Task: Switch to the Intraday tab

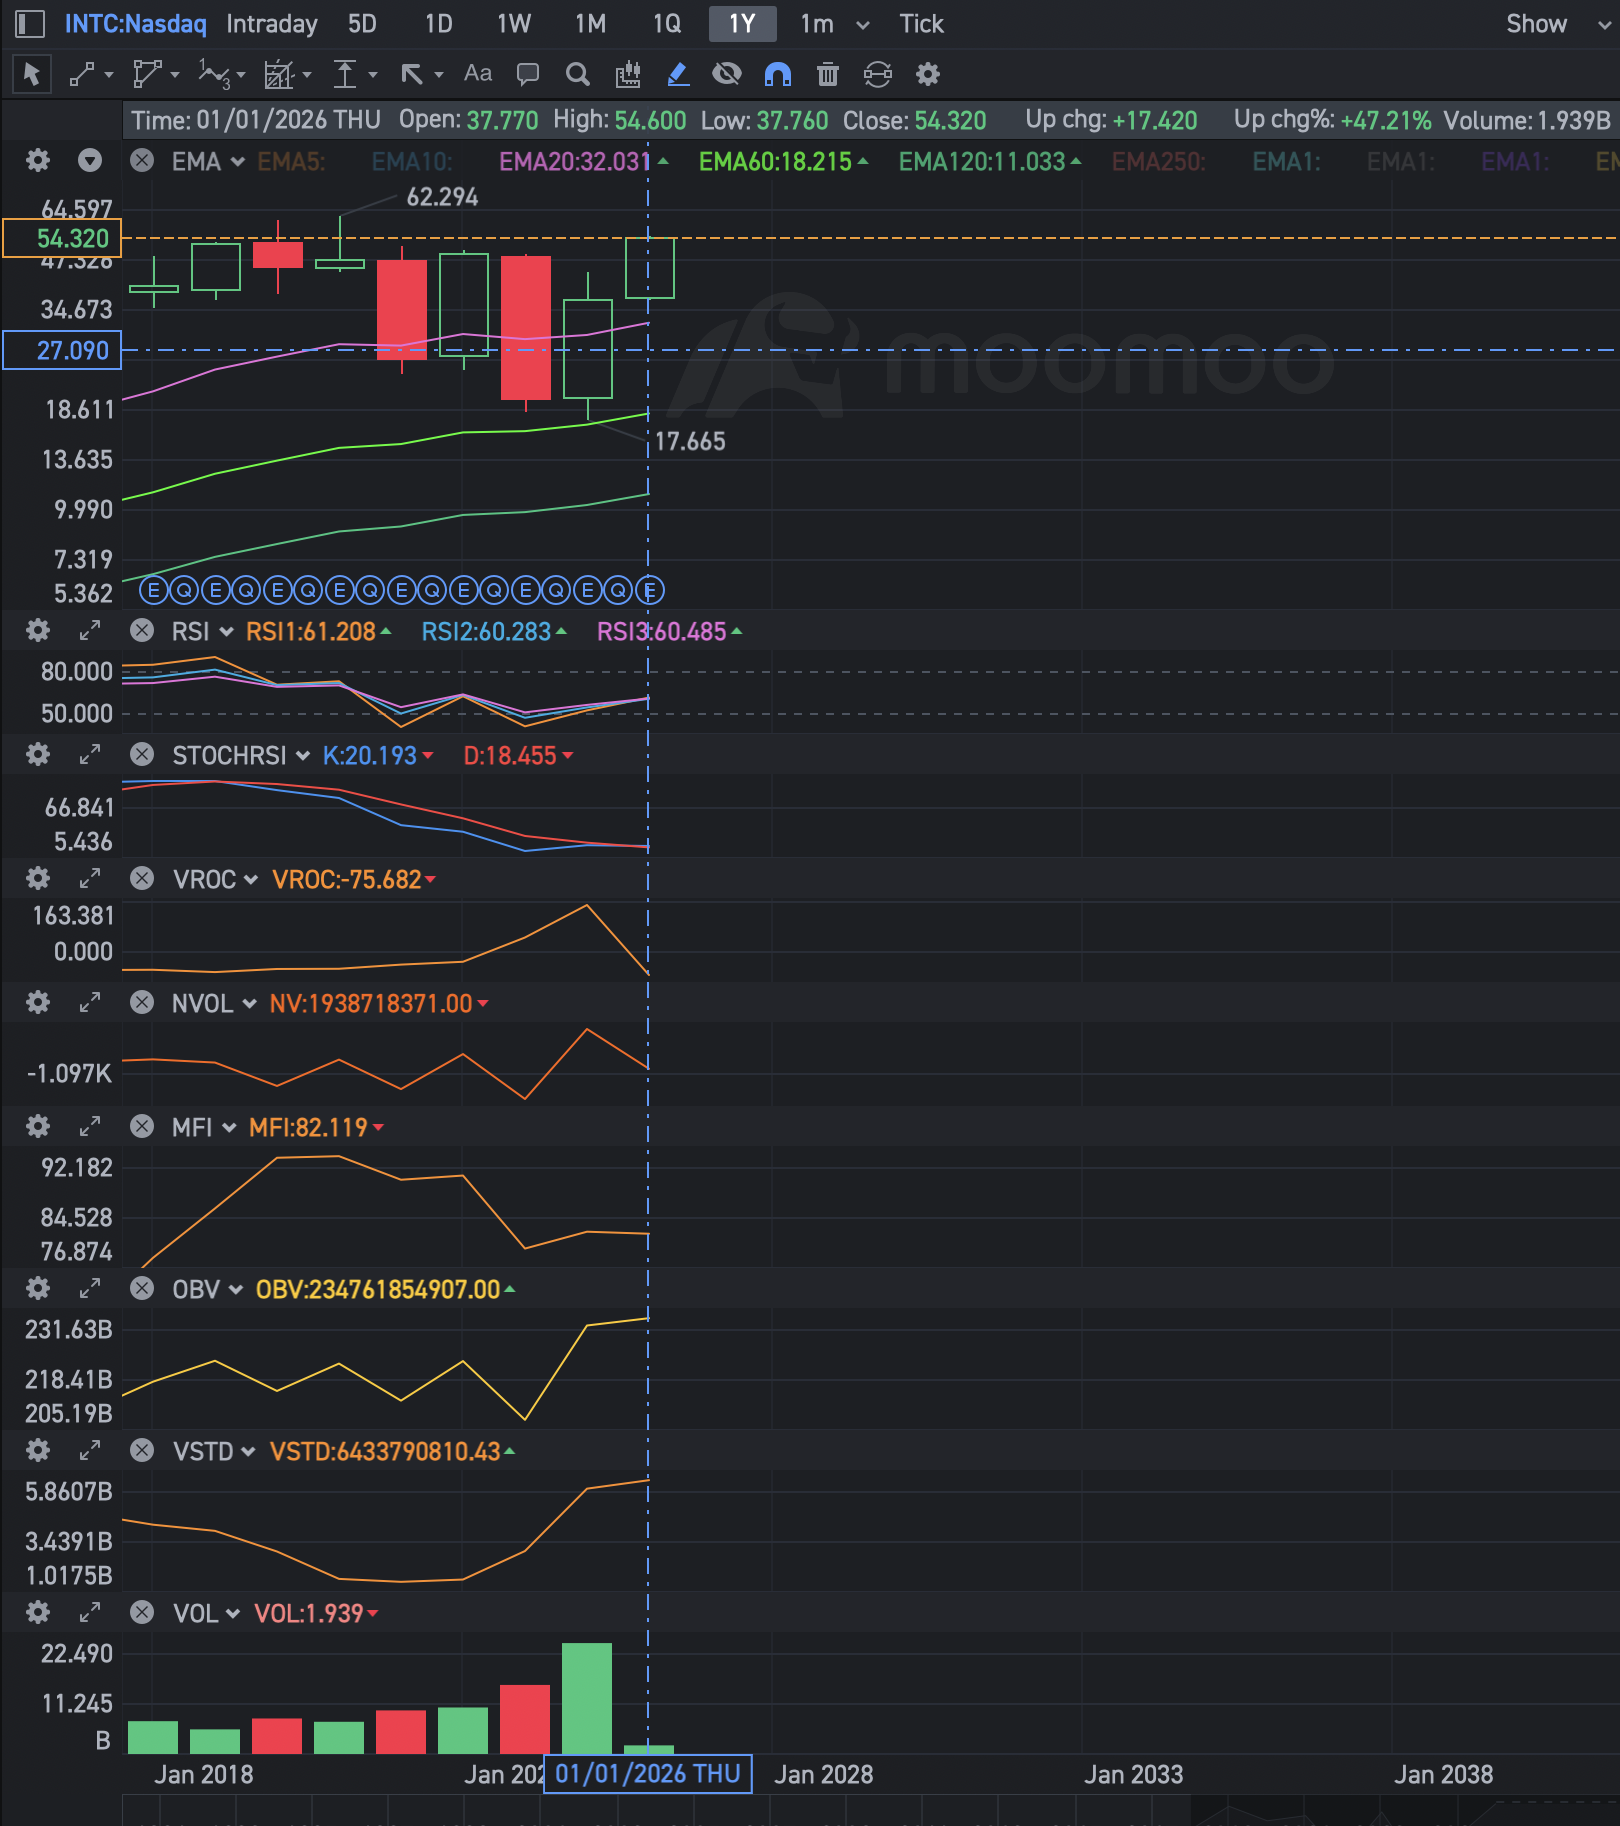Action: point(271,24)
